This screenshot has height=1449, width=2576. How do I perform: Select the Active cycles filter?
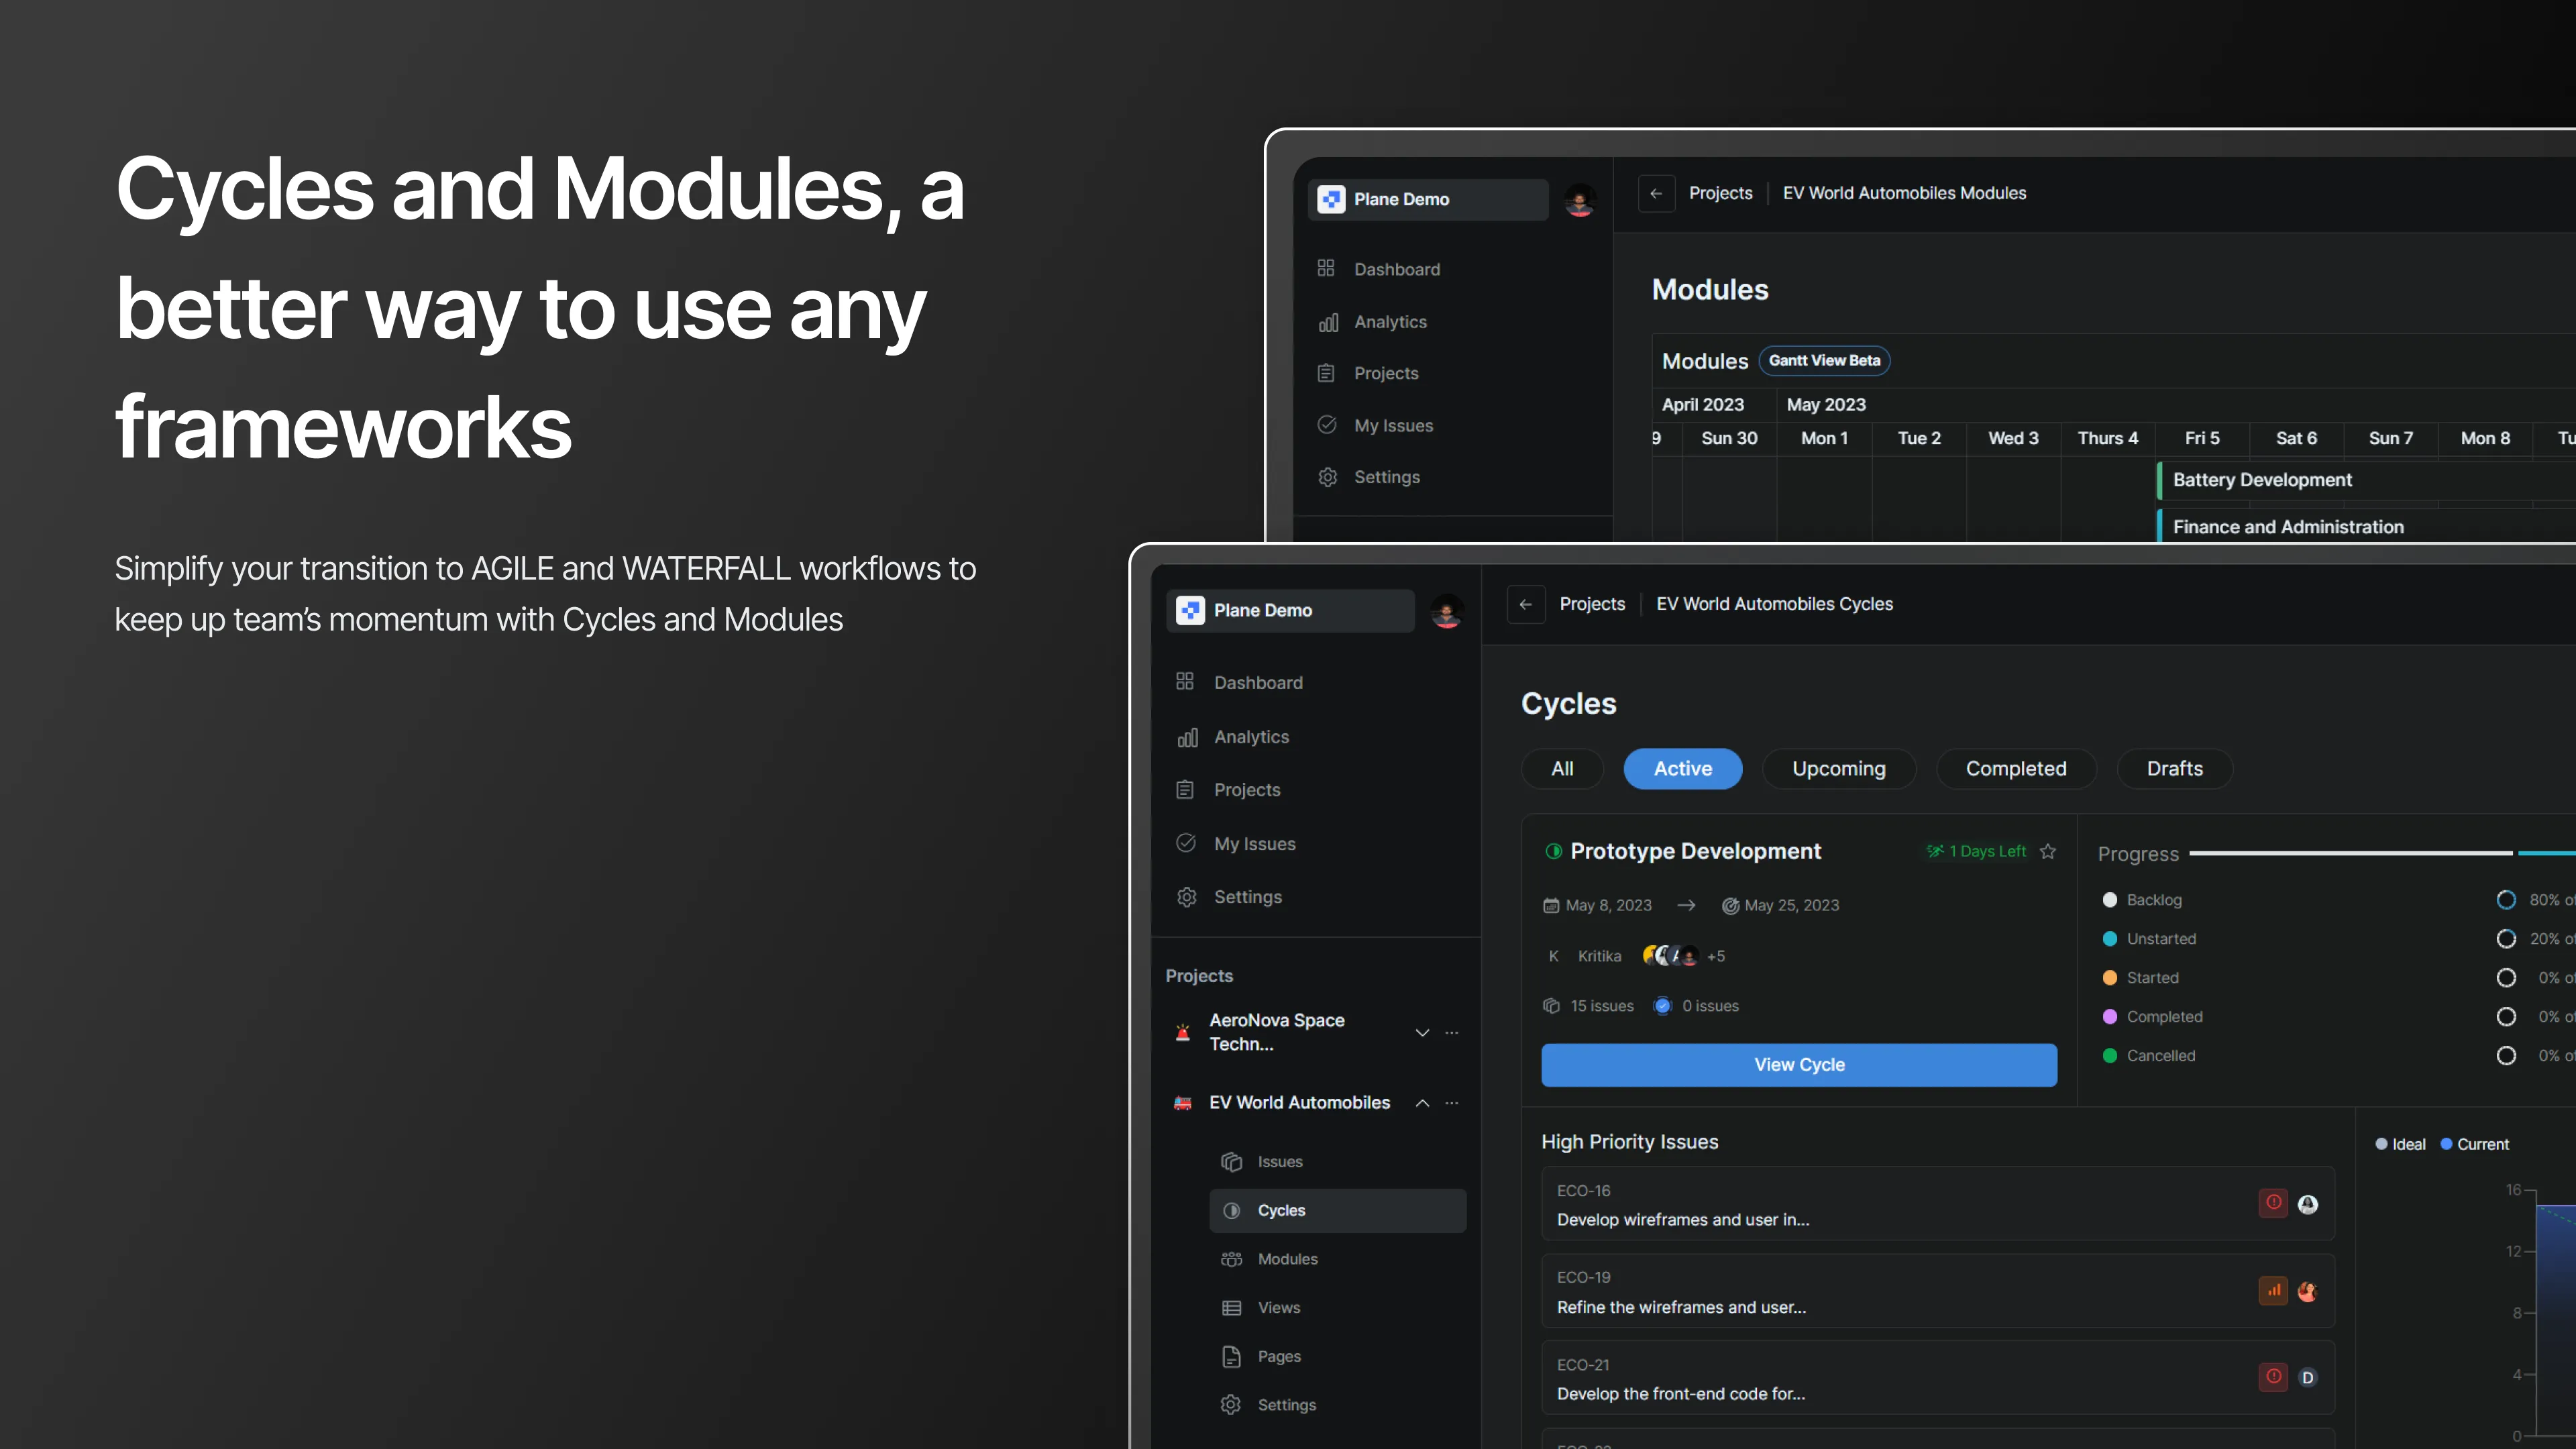tap(1682, 769)
